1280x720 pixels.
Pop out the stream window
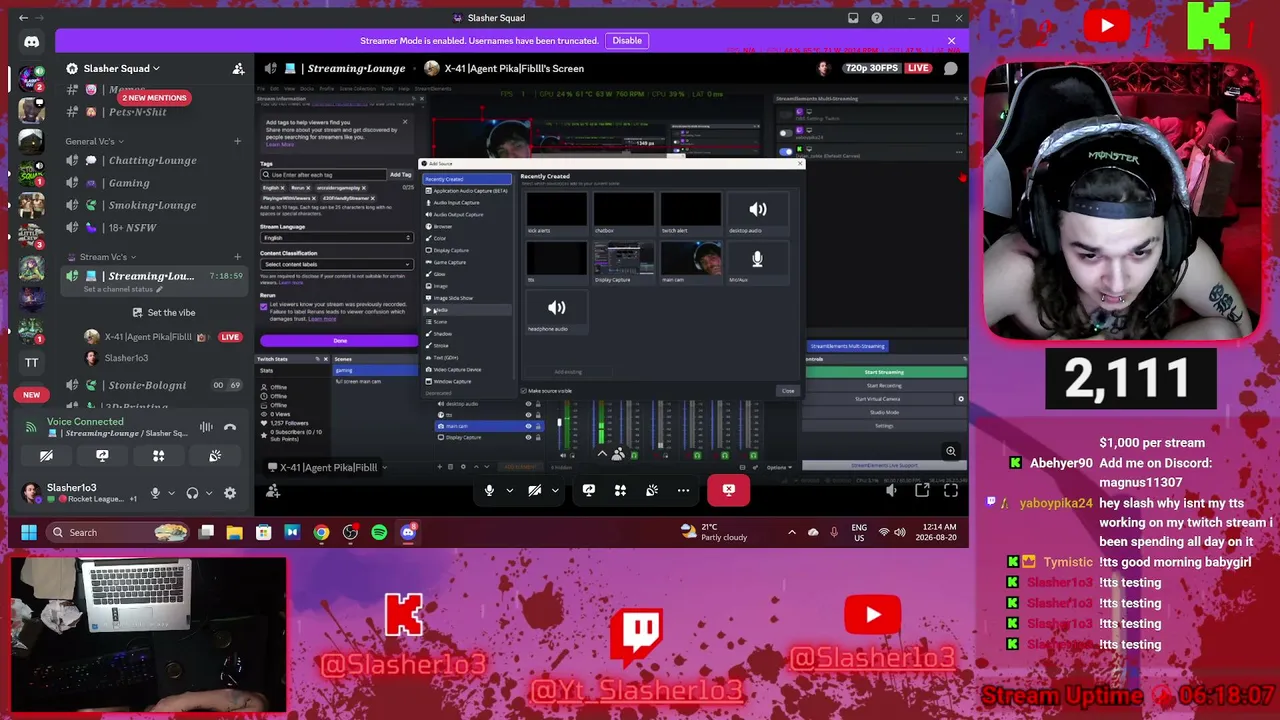tap(922, 491)
